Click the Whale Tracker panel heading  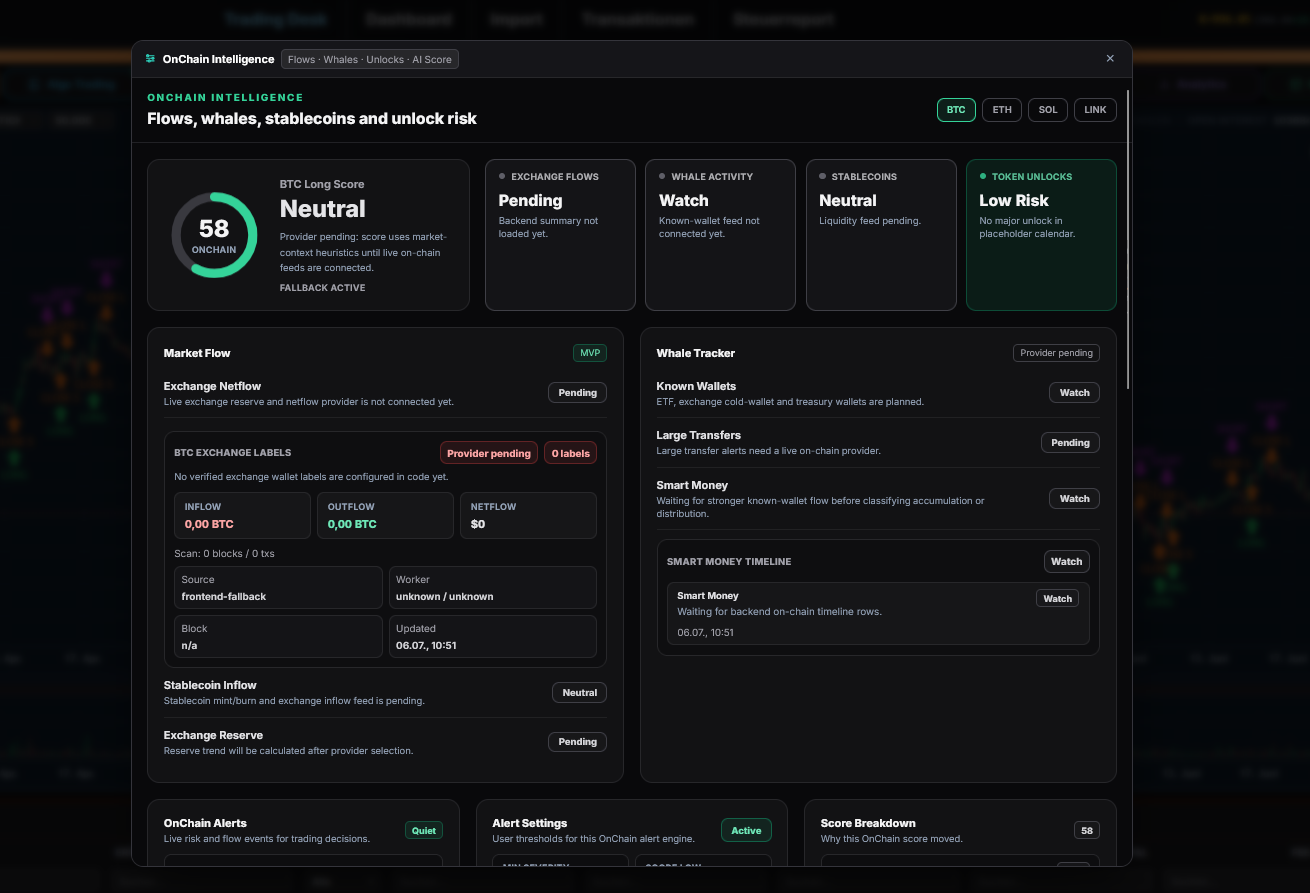click(x=696, y=353)
